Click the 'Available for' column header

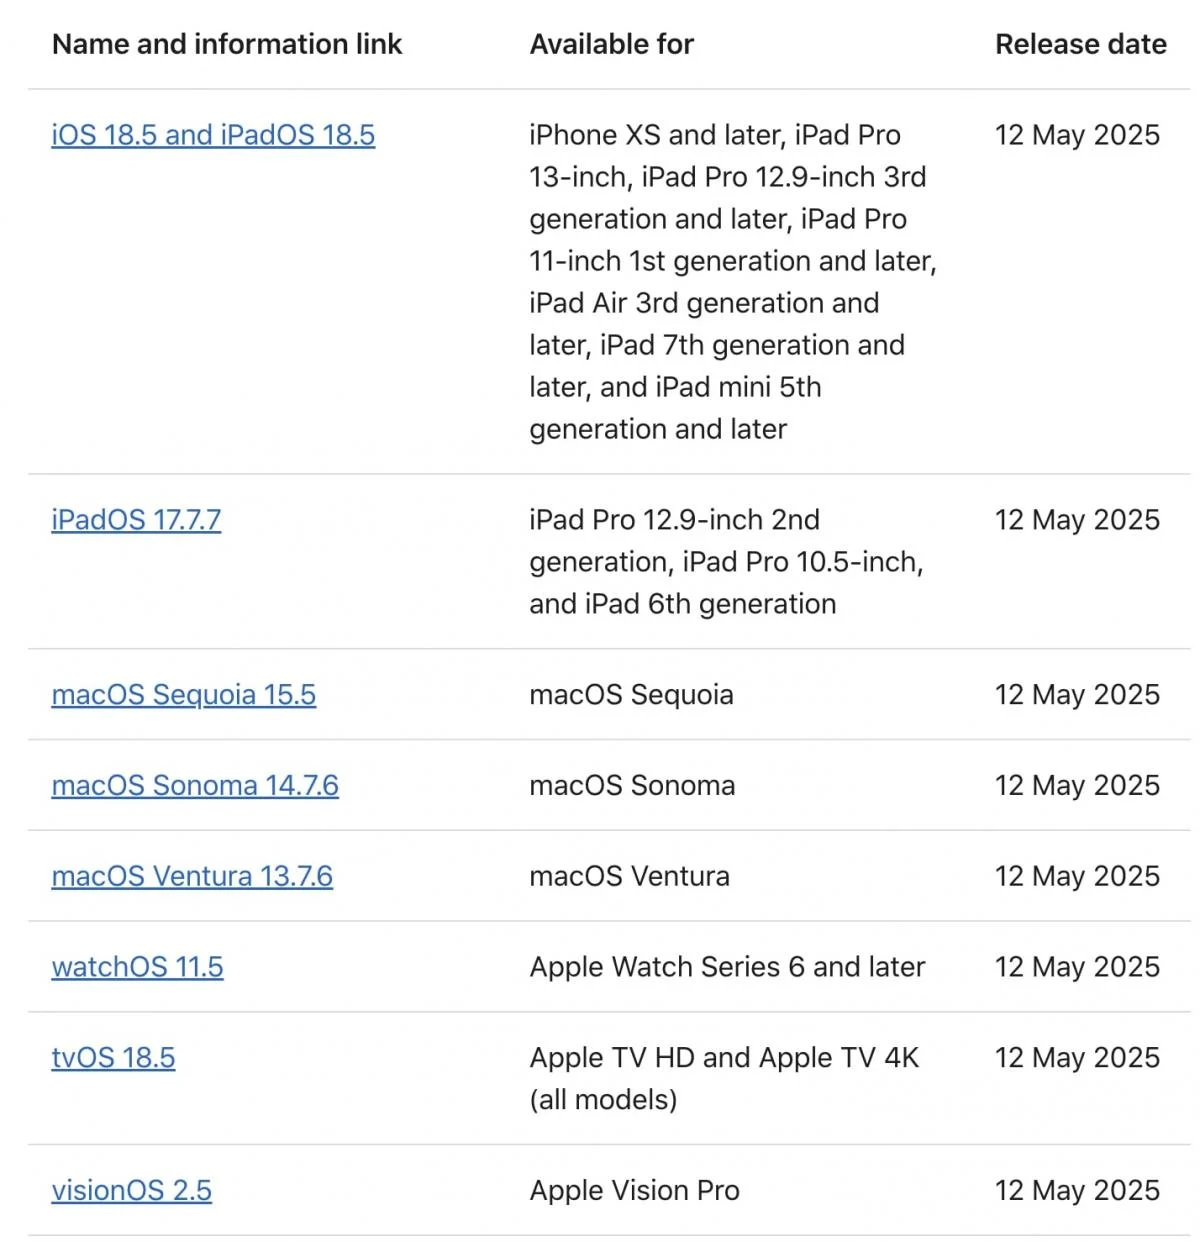611,44
